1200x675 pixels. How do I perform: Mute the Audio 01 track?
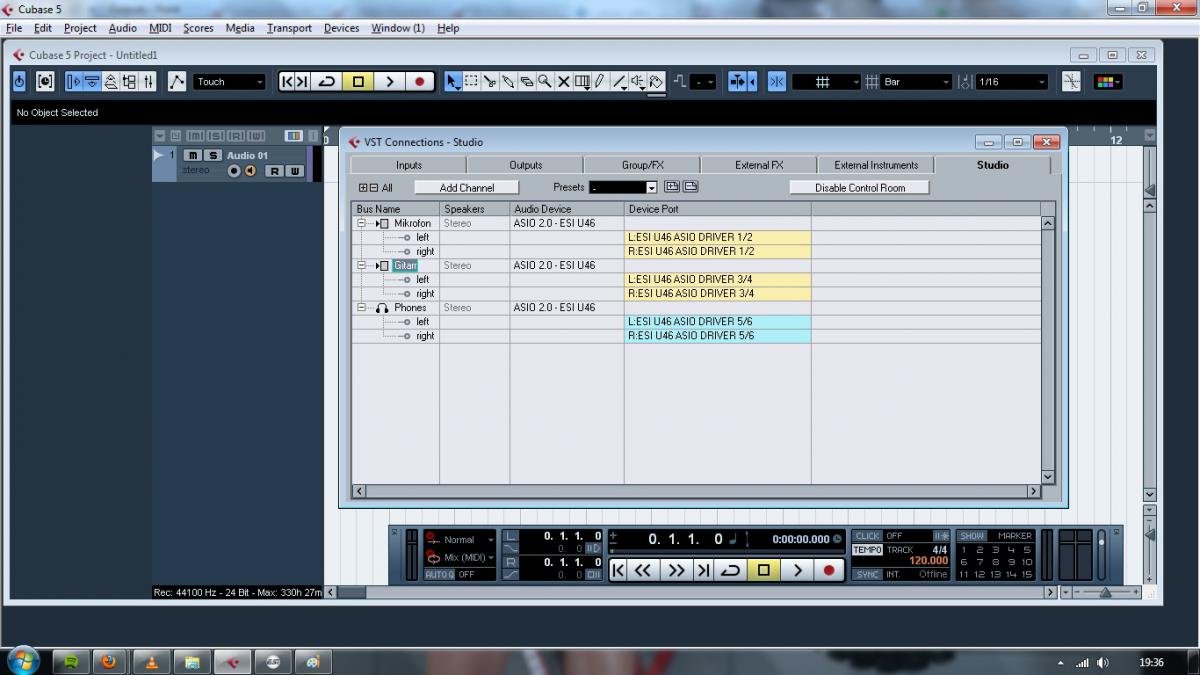pos(193,155)
